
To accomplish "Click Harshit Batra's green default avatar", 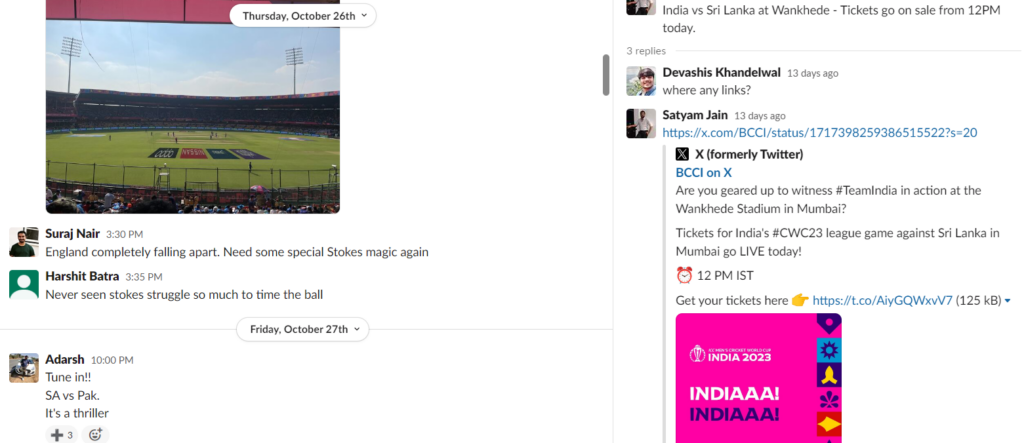I will tap(24, 284).
